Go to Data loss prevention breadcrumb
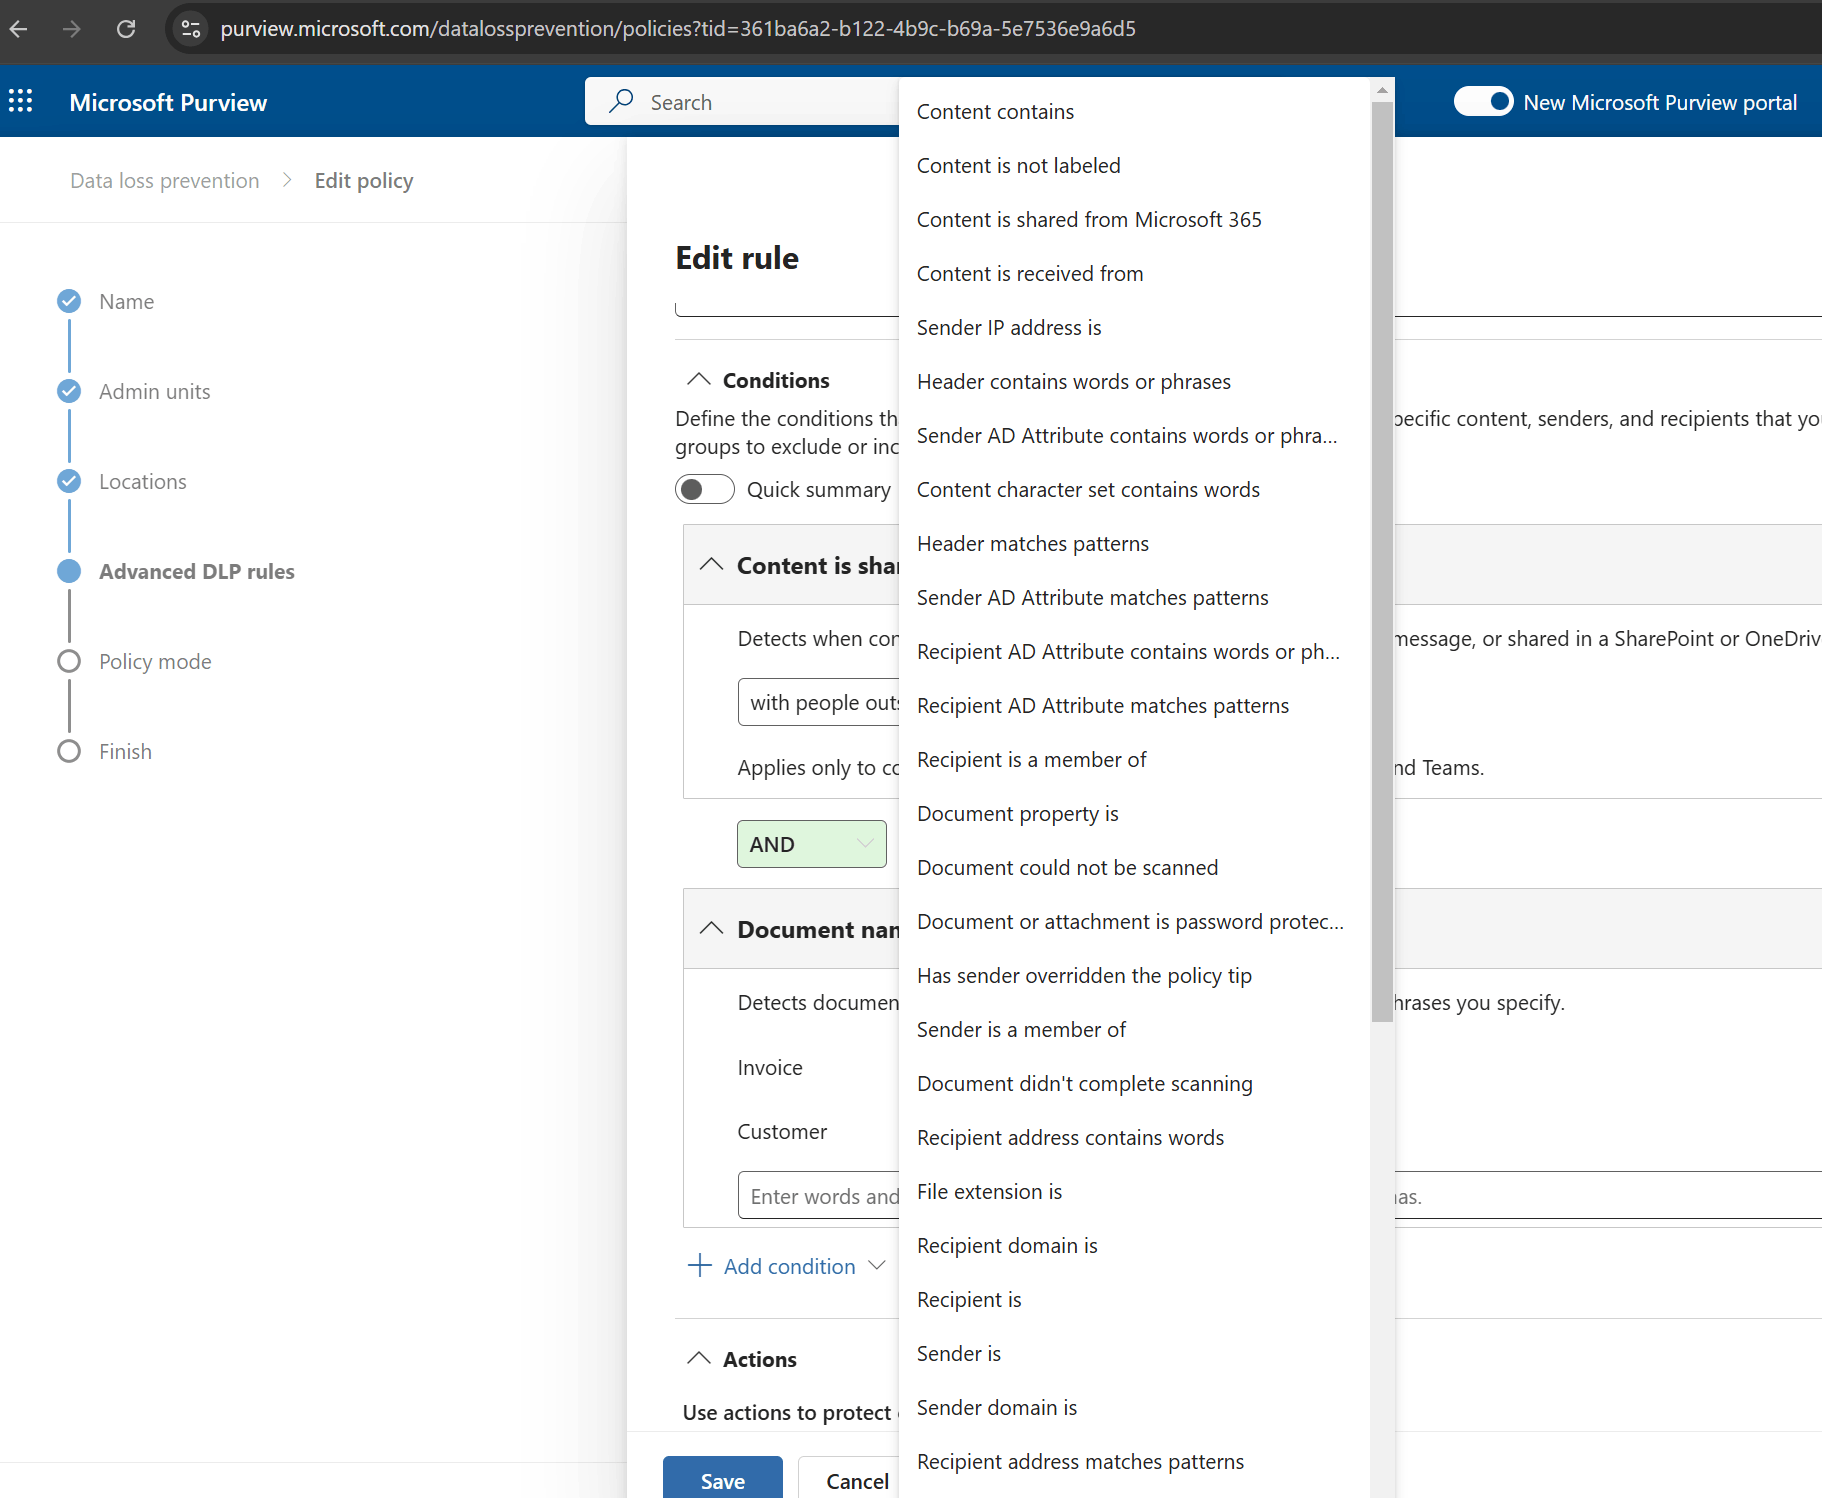1822x1498 pixels. click(165, 181)
